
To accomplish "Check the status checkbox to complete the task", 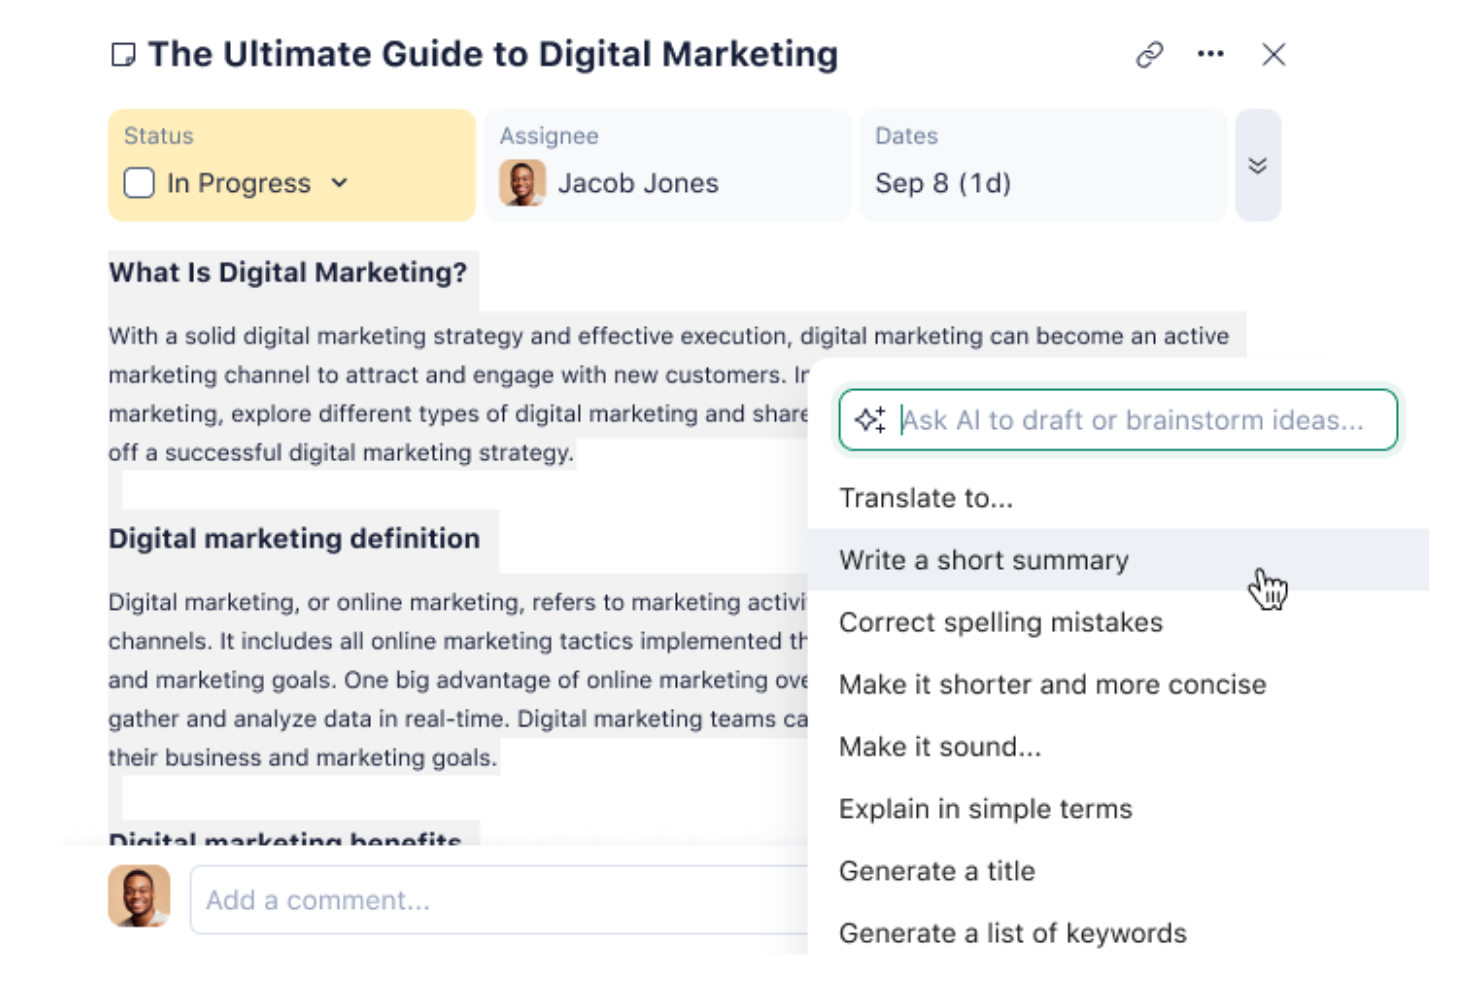I will coord(139,183).
